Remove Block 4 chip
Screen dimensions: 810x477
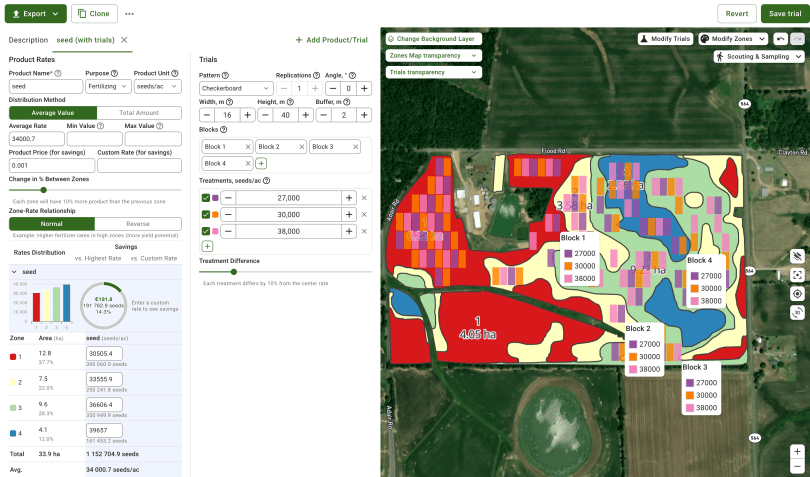coord(247,163)
